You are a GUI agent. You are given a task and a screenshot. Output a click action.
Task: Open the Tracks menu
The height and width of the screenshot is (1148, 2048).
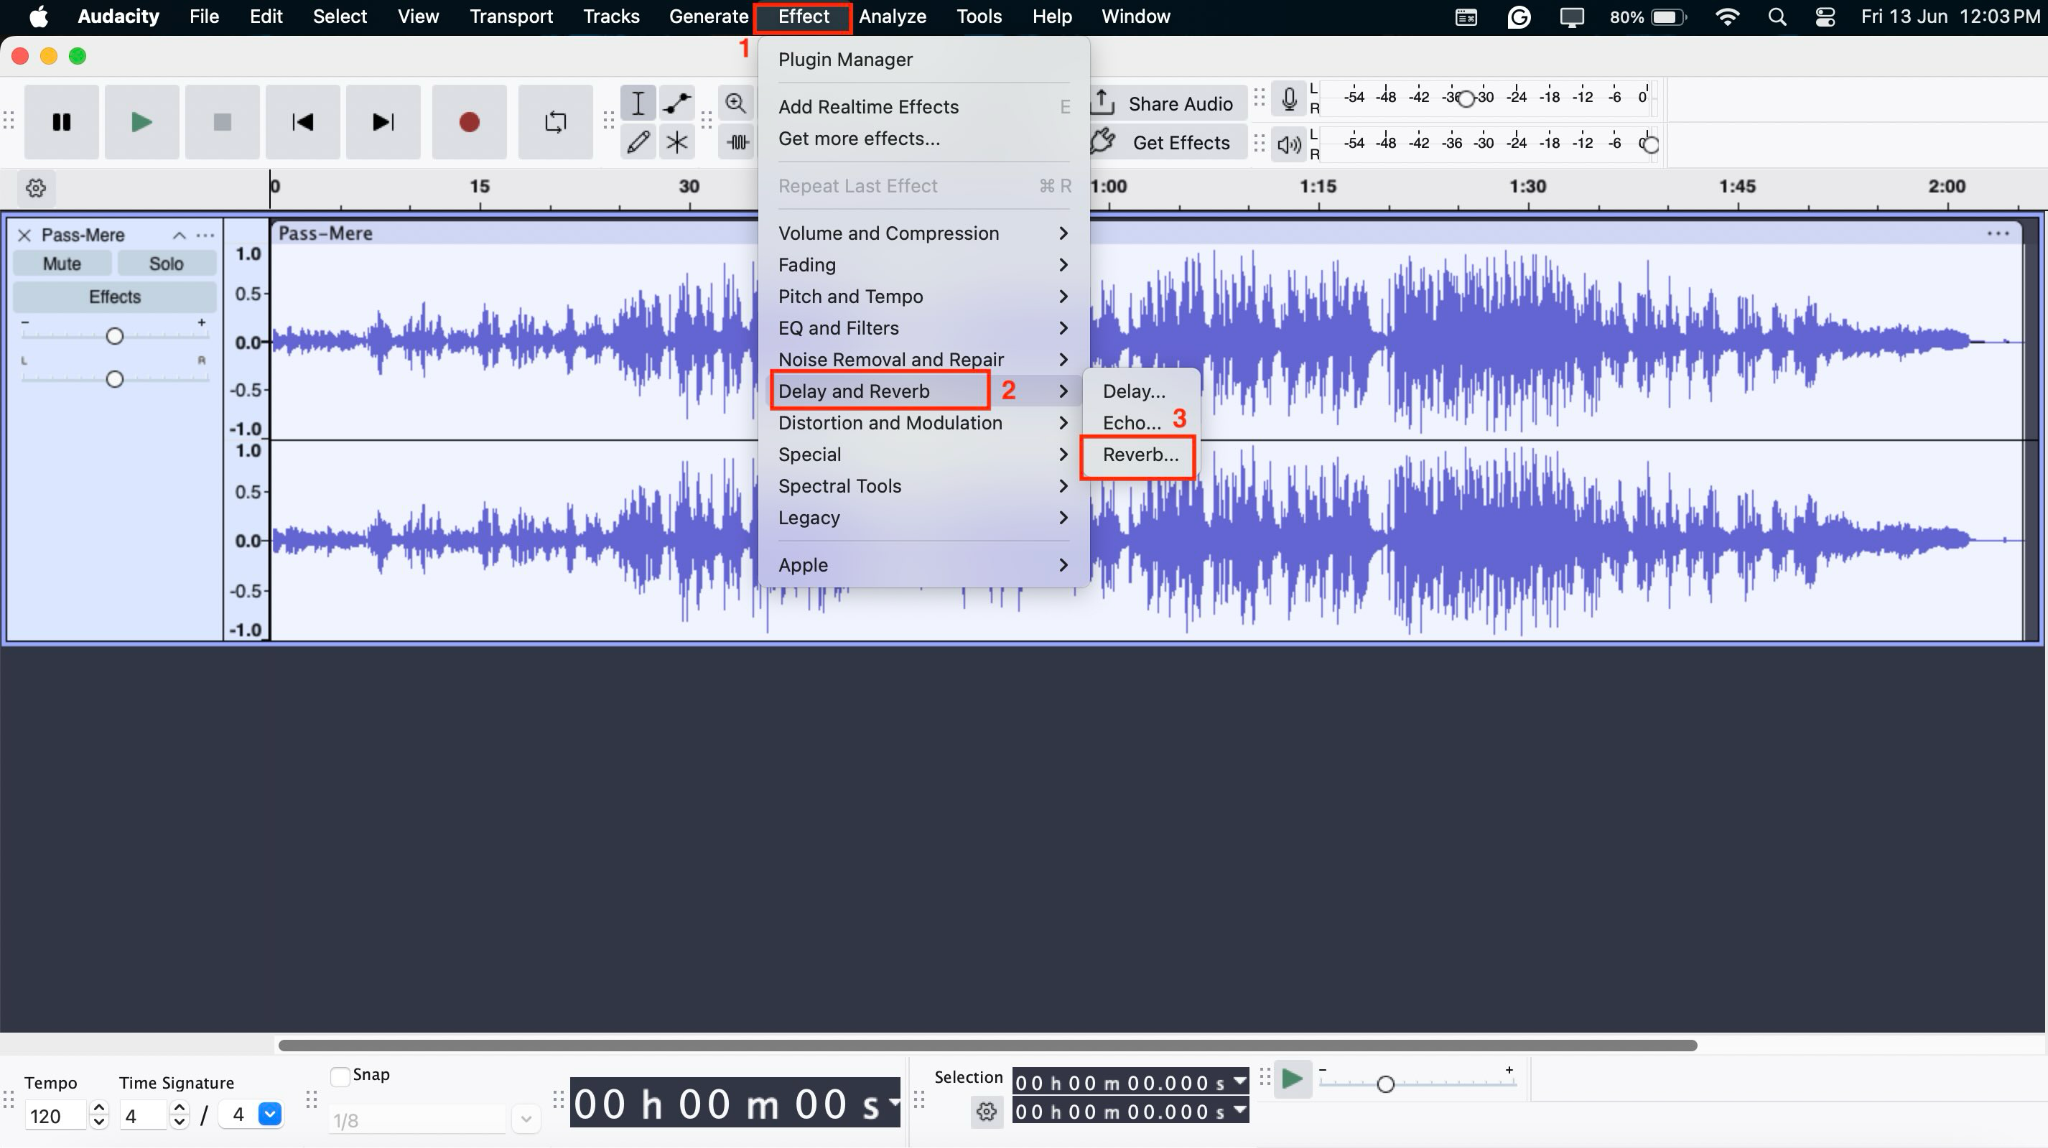coord(611,17)
